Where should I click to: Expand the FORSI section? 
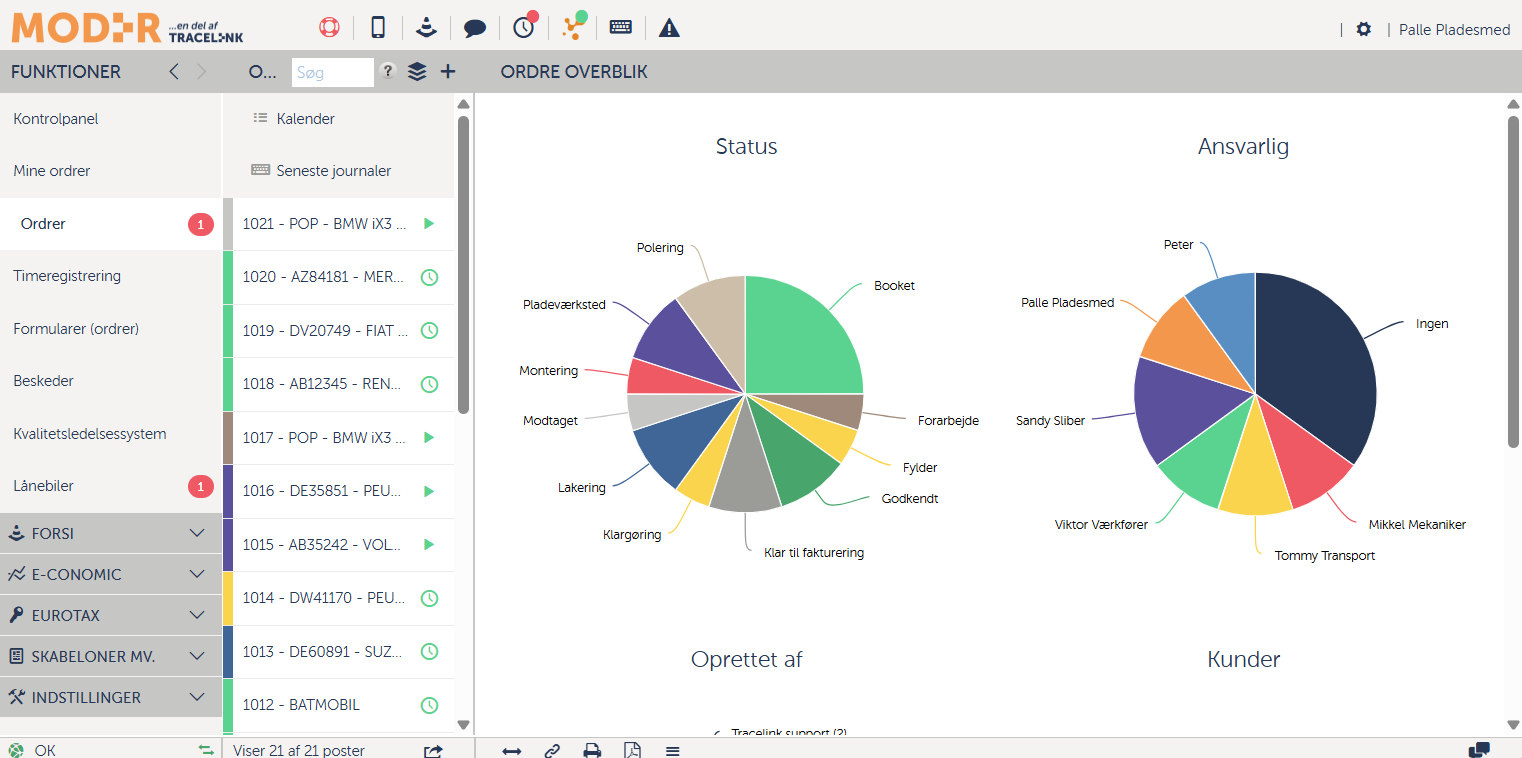(x=110, y=534)
